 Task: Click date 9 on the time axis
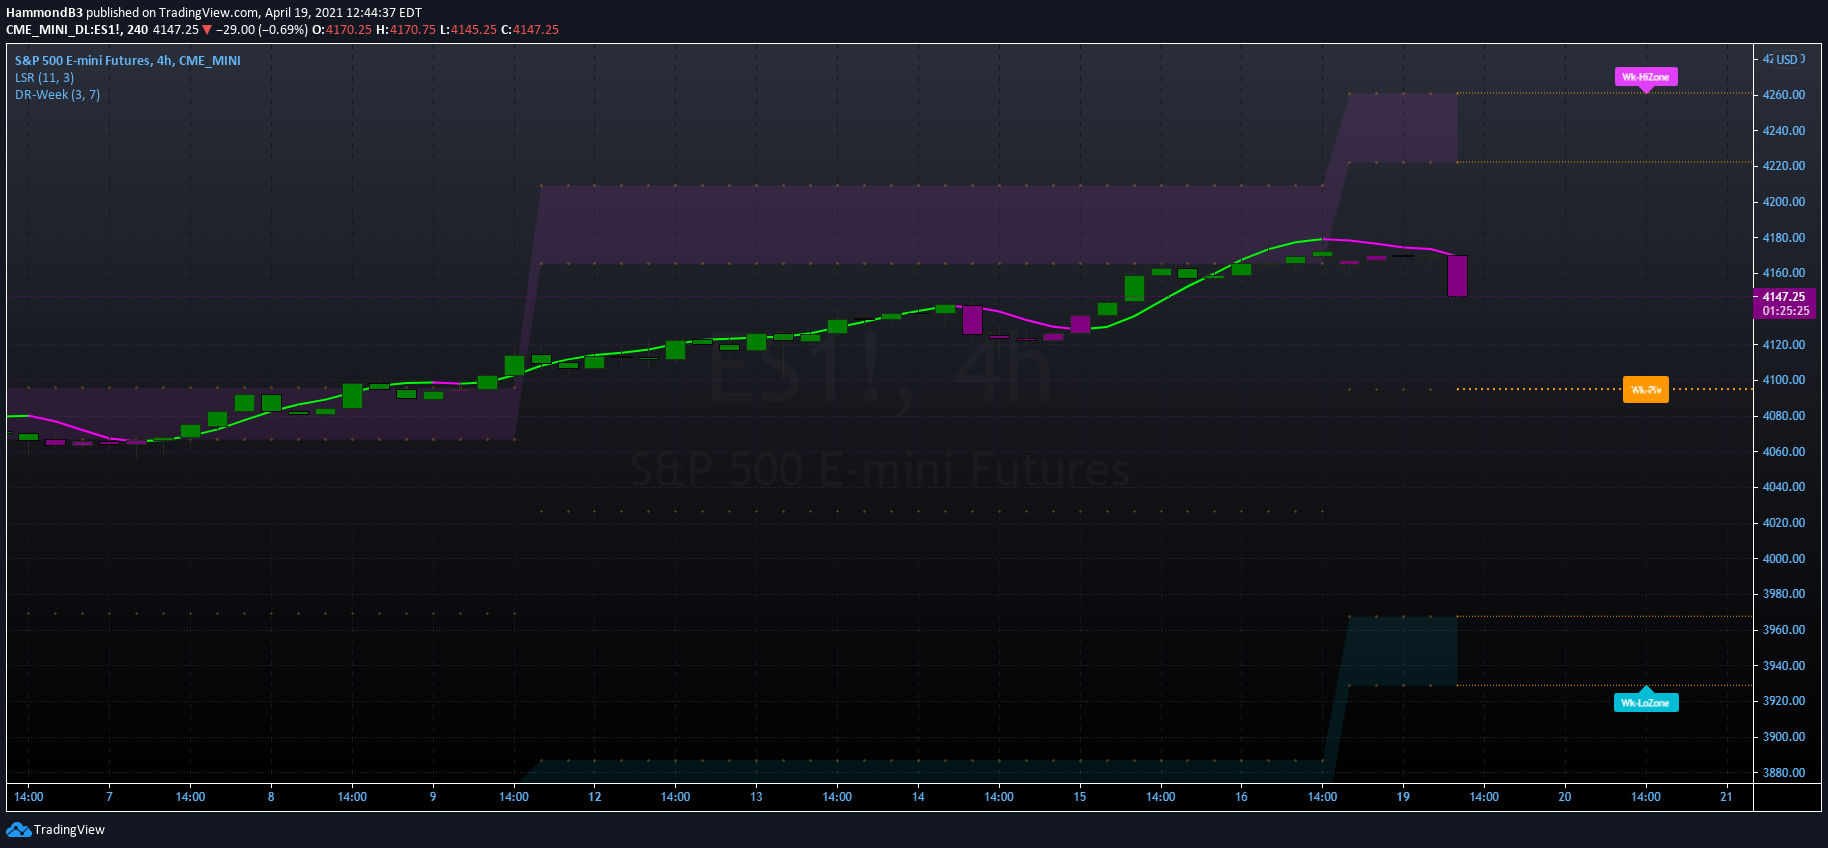click(433, 797)
